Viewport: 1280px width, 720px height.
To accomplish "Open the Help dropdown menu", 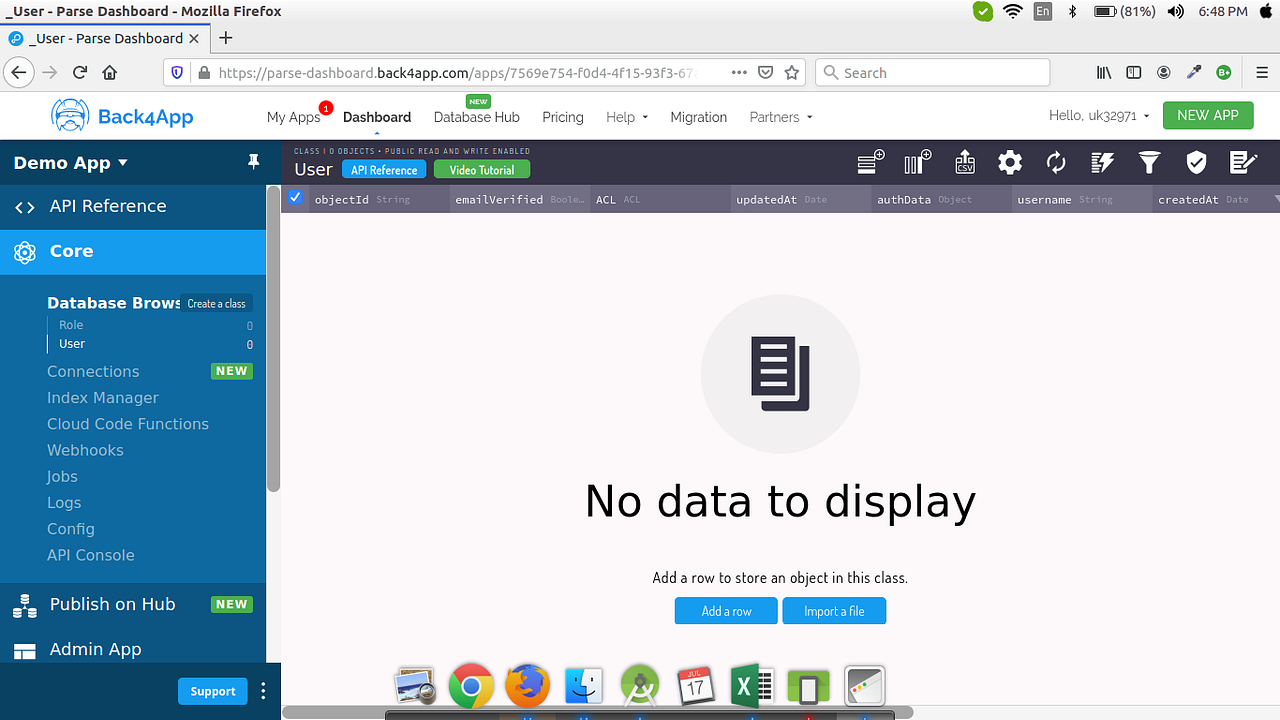I will pos(627,117).
